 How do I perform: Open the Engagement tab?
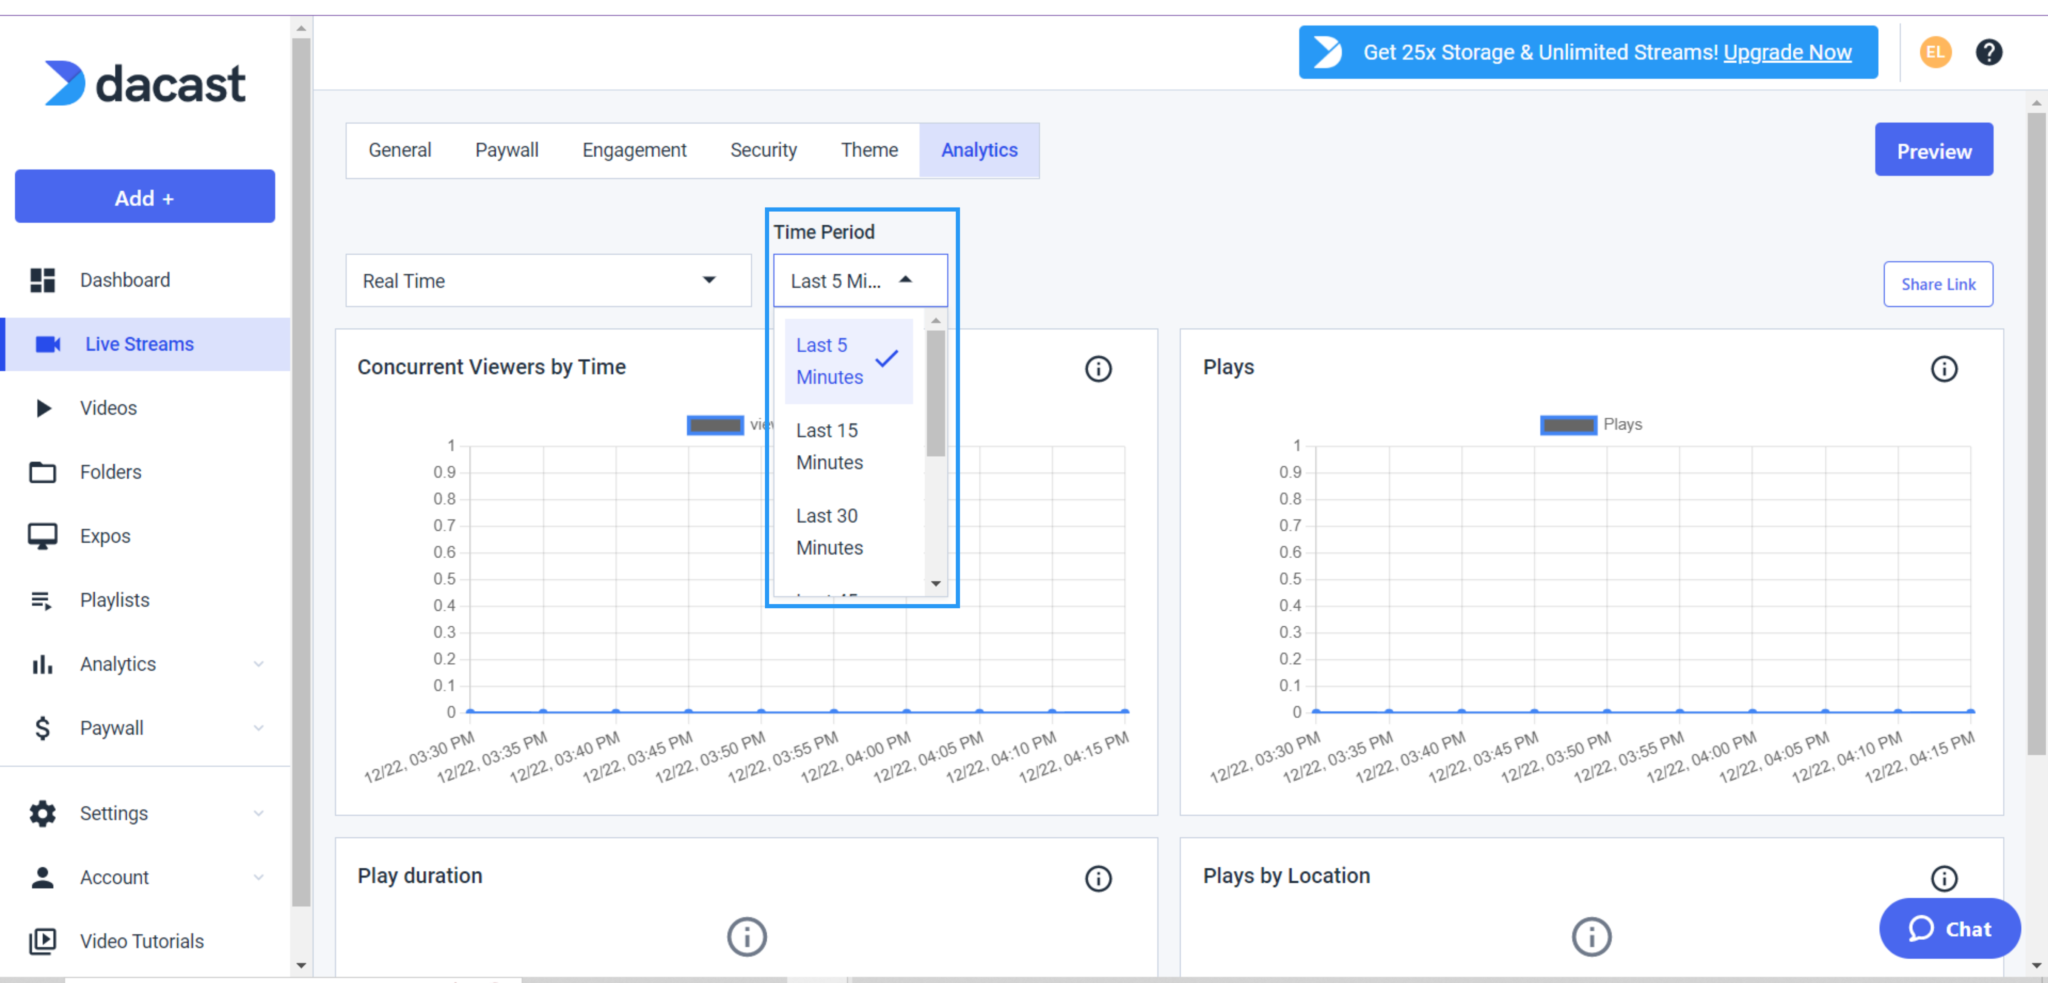coord(634,150)
